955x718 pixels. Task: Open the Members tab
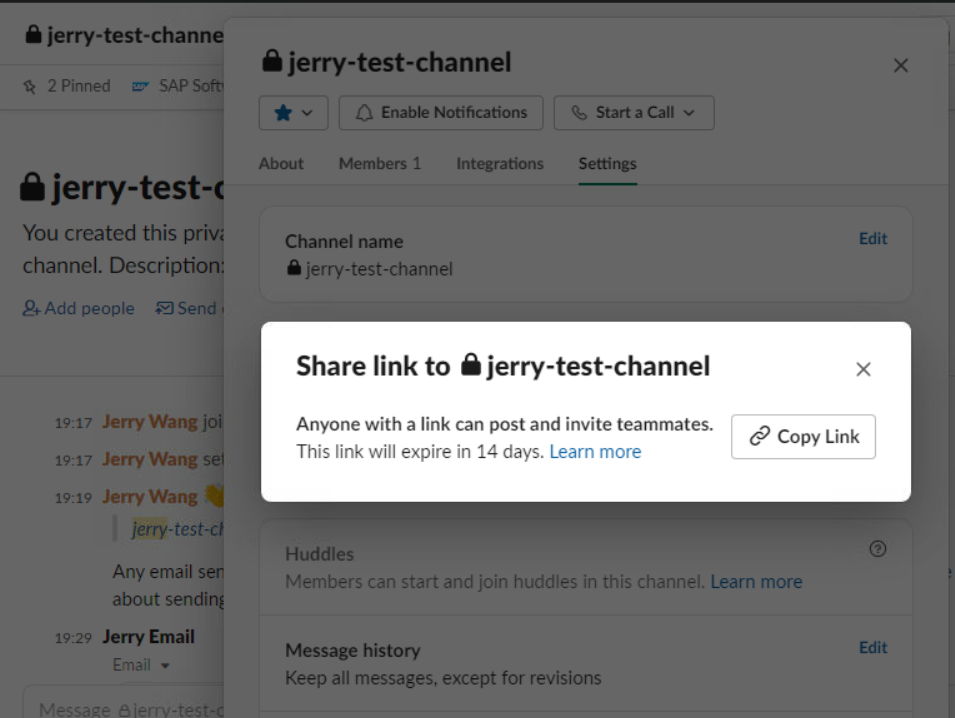tap(379, 163)
